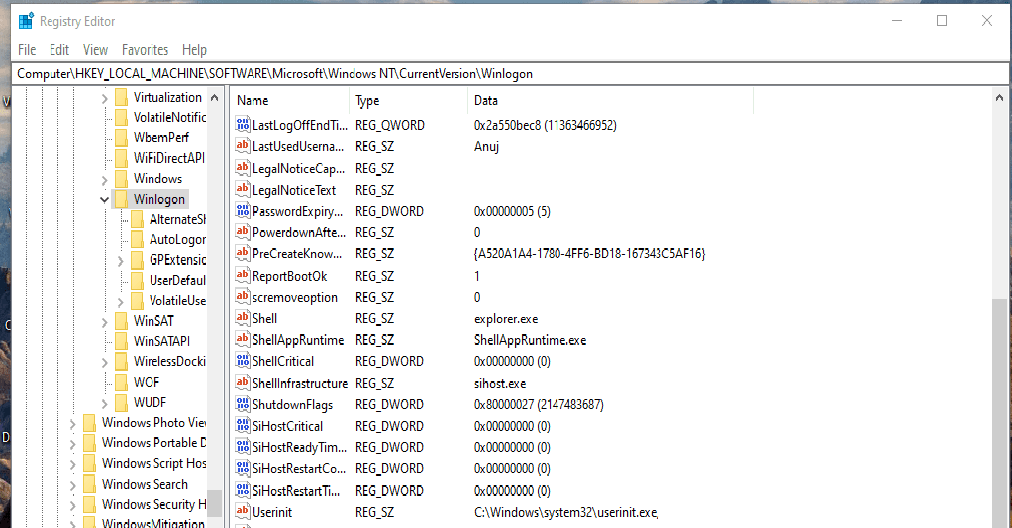1012x528 pixels.
Task: Click the Anuj username data value
Action: [x=487, y=147]
